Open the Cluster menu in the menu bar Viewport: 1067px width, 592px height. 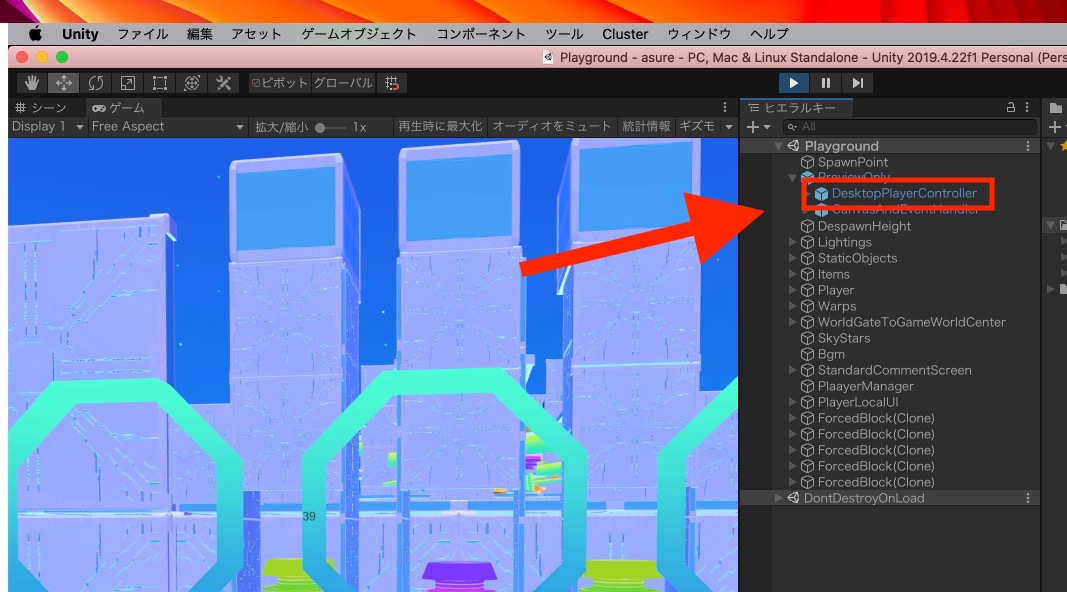pyautogui.click(x=624, y=33)
